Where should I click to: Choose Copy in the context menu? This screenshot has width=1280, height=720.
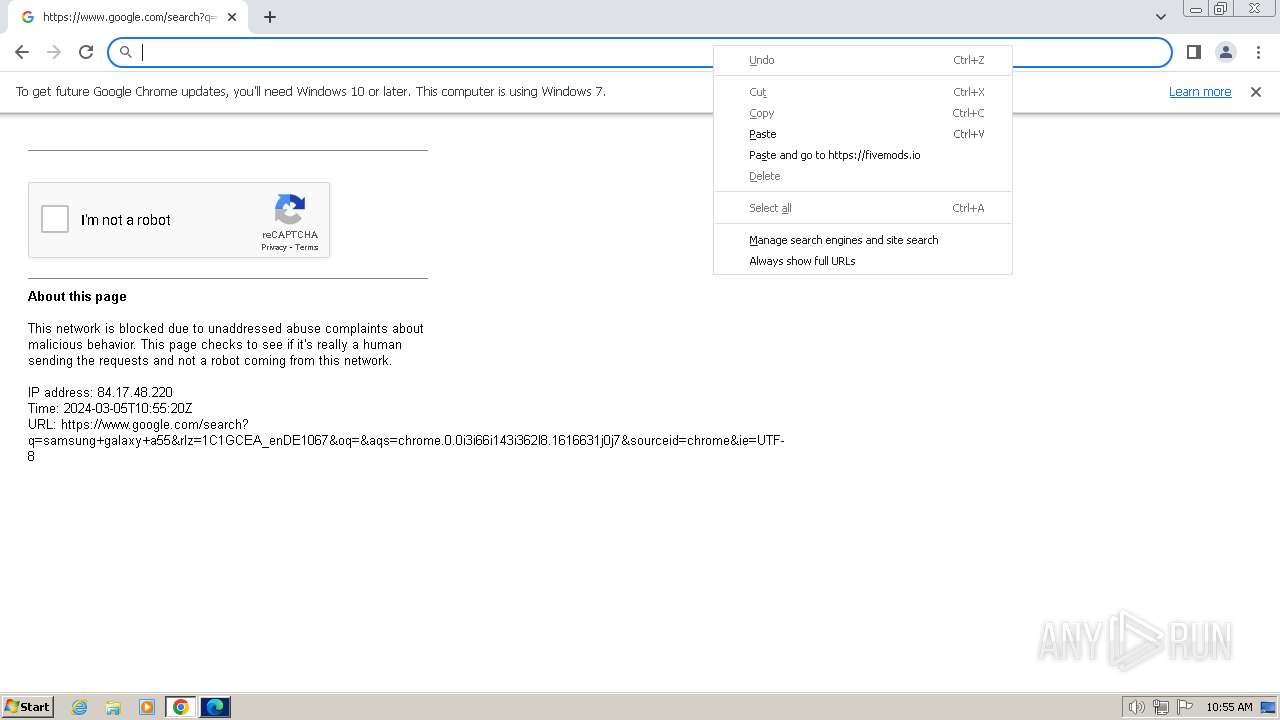[x=863, y=113]
